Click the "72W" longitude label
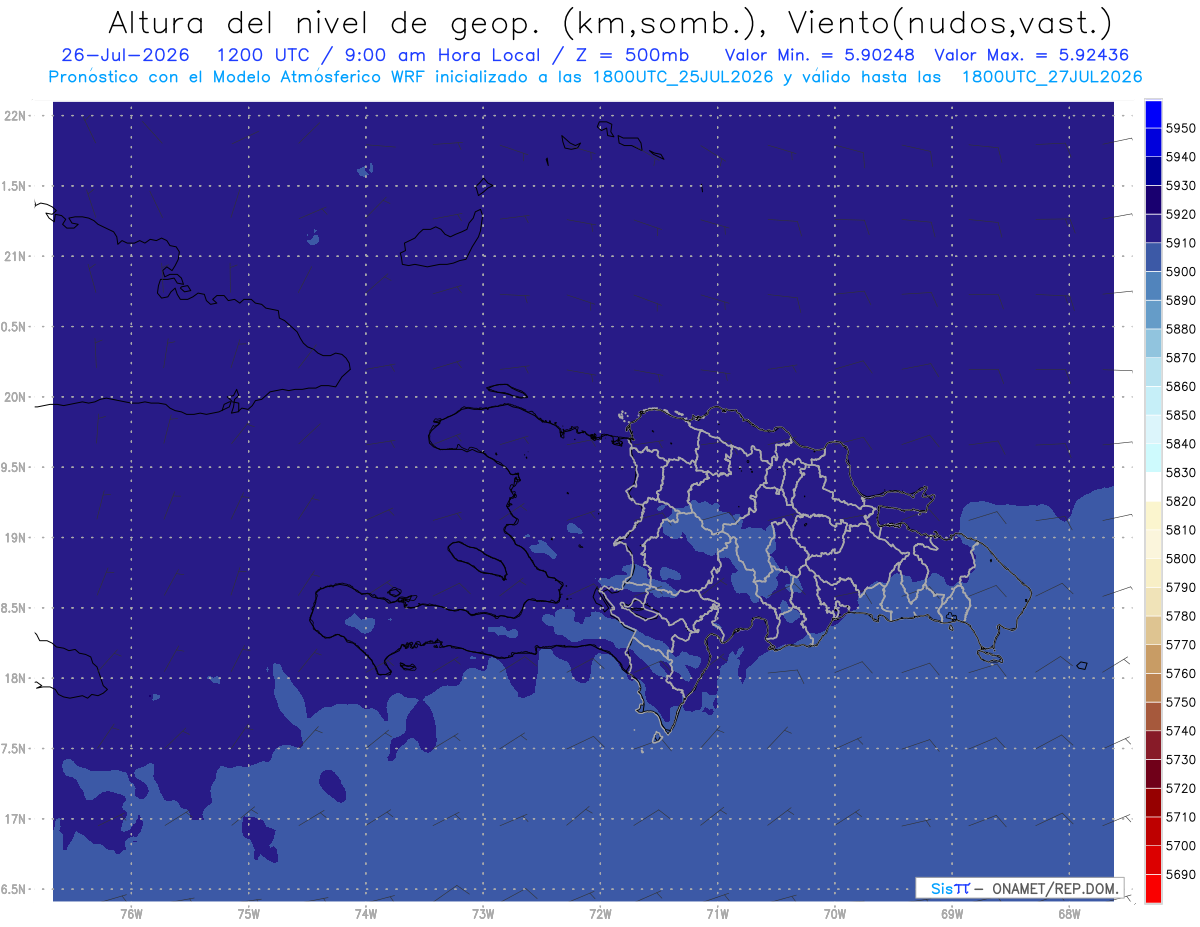1200x927 pixels. [x=600, y=913]
